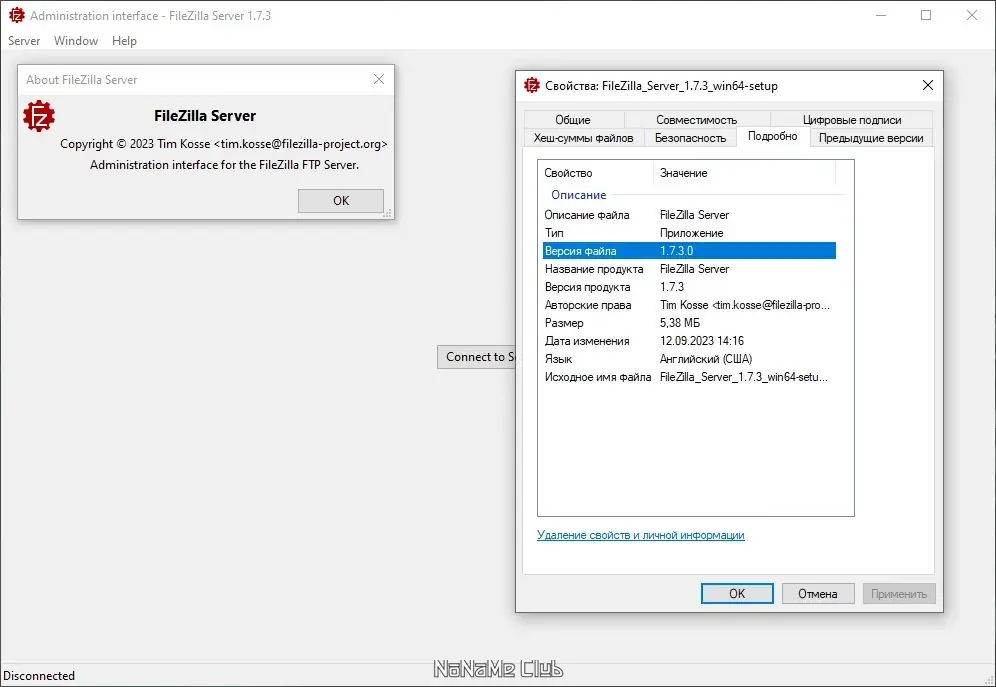Click the value 1.7.3.0
The image size is (996, 687).
(676, 251)
